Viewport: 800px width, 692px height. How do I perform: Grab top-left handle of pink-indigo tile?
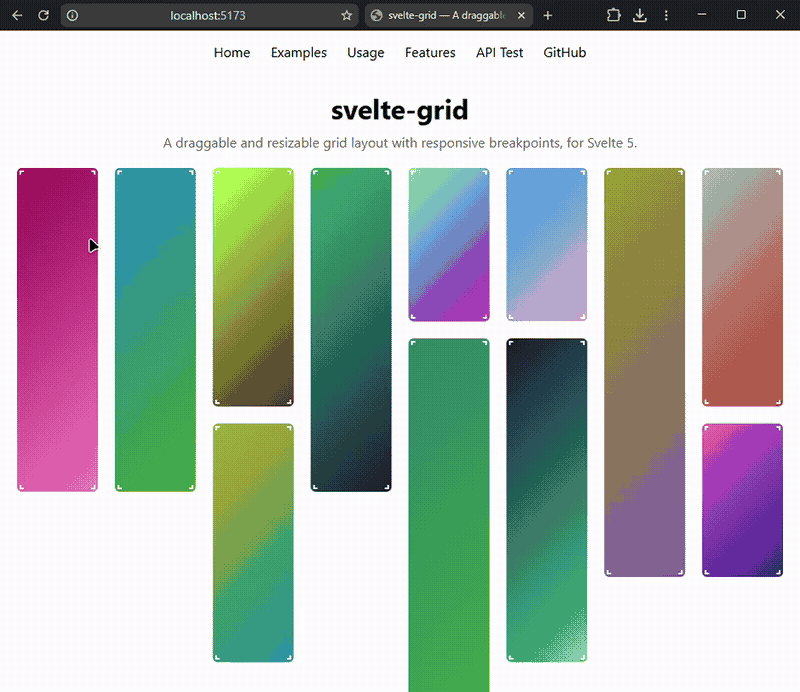coord(707,428)
